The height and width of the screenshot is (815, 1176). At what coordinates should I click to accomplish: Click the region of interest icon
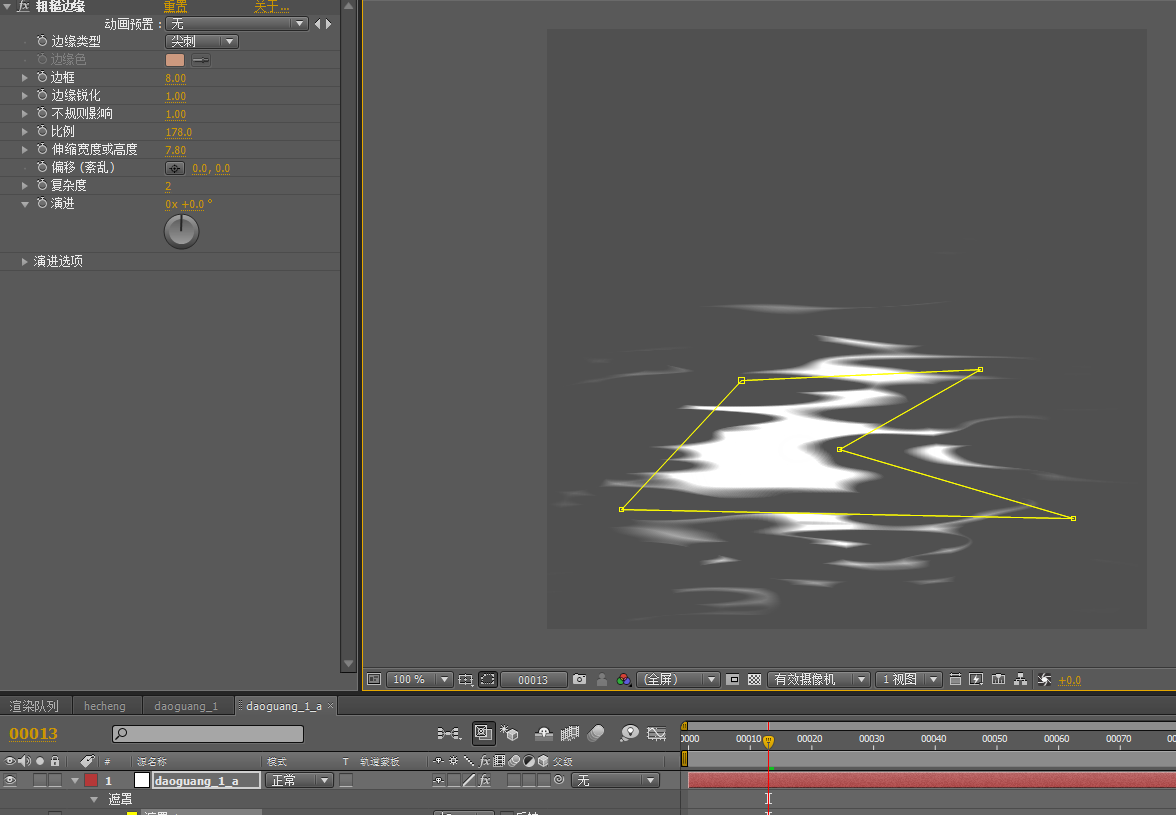point(733,679)
